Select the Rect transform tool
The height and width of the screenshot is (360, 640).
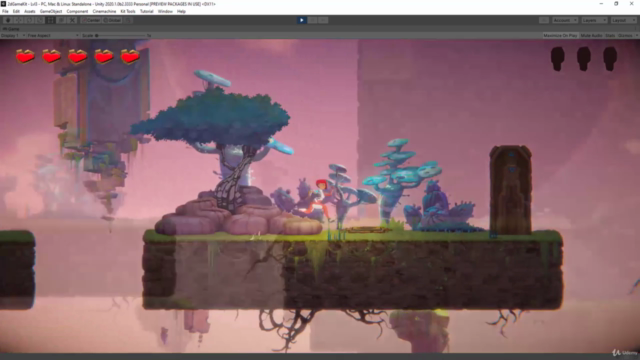click(x=51, y=20)
